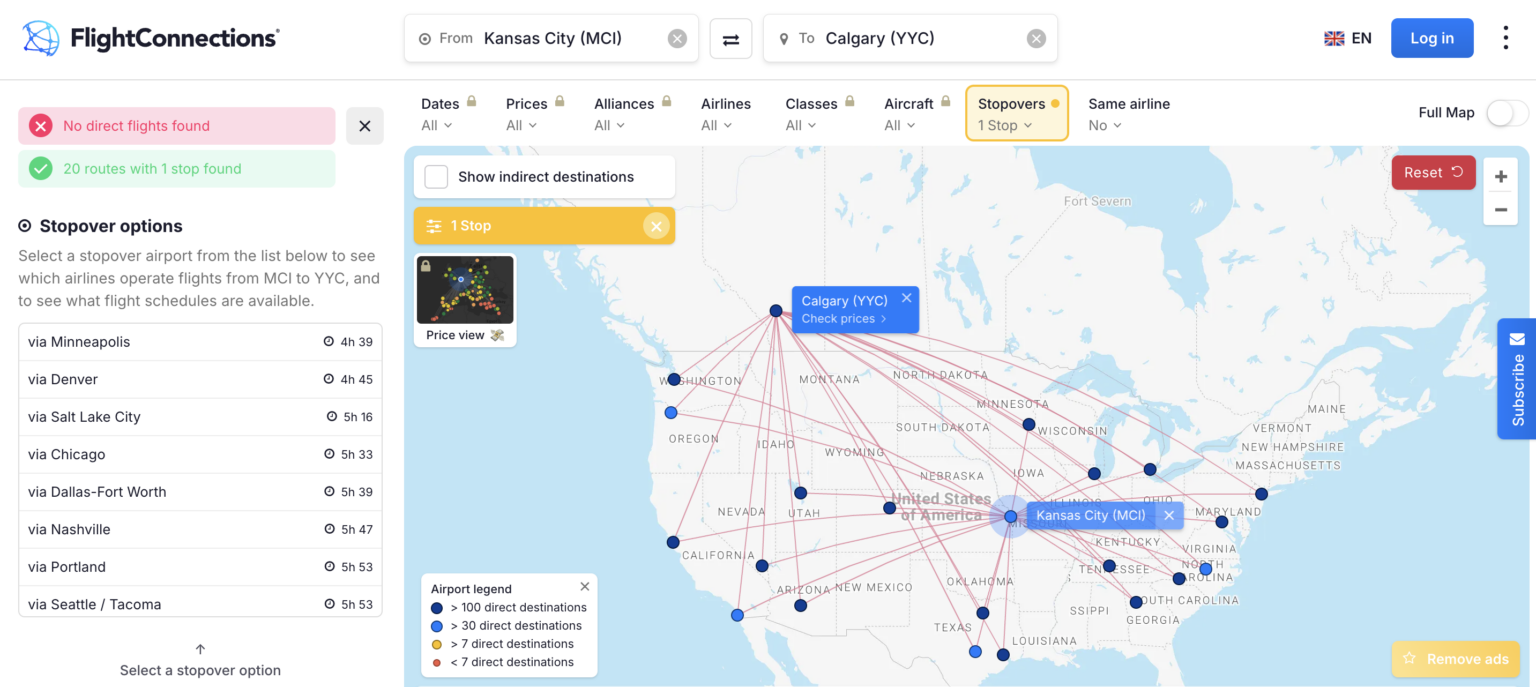Screen dimensions: 1536x687
Task: Open the Same airline dropdown
Action: tap(1103, 125)
